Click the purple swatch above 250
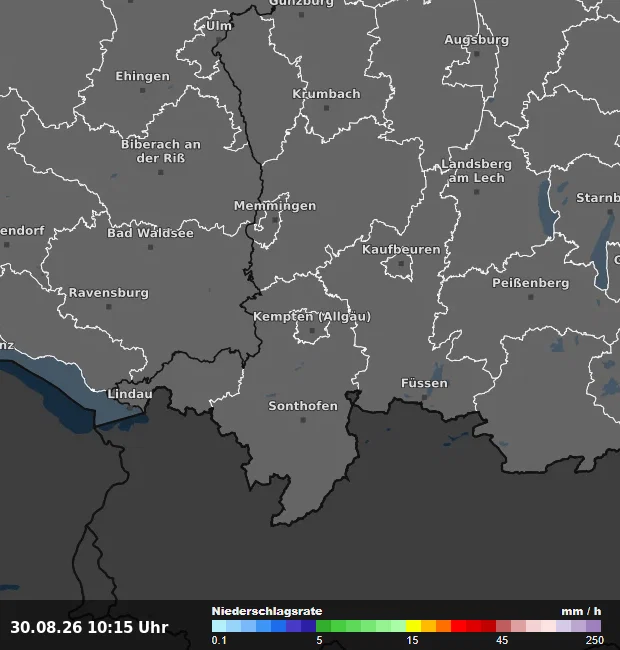The height and width of the screenshot is (650, 620). point(593,626)
